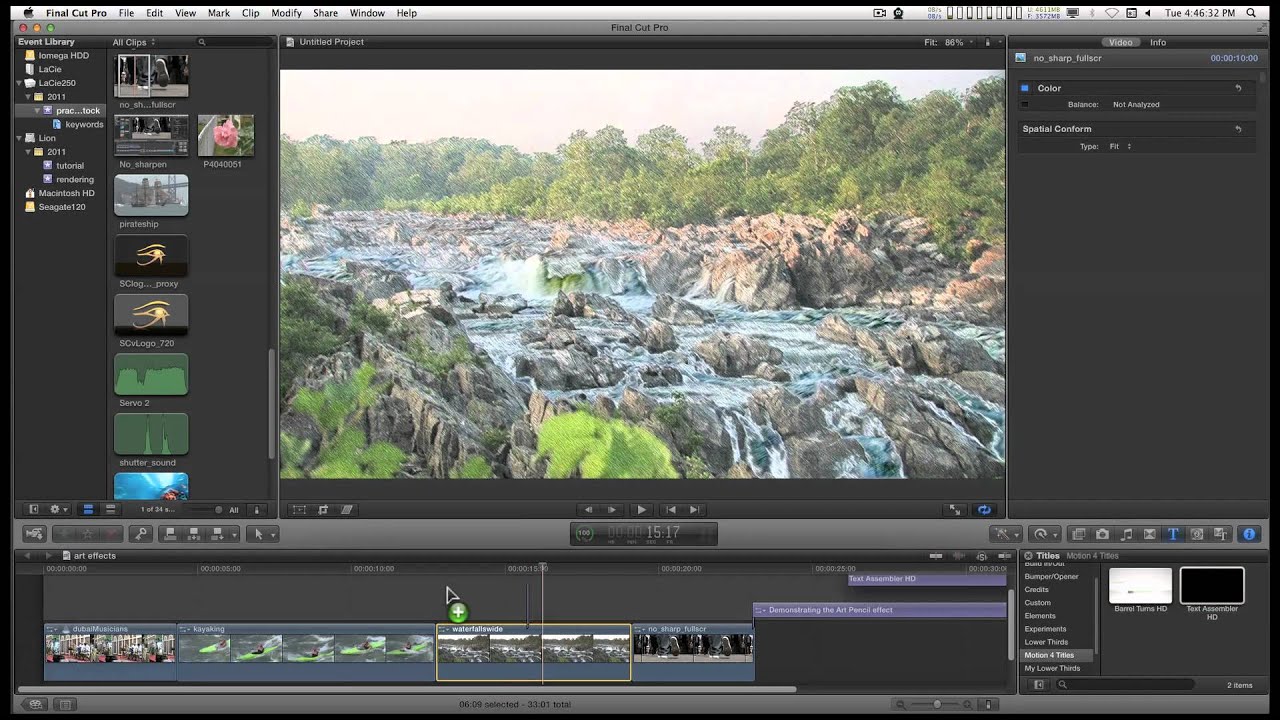Screen dimensions: 1280x720
Task: Open the Spatial Conform Type dropdown
Action: [1120, 147]
